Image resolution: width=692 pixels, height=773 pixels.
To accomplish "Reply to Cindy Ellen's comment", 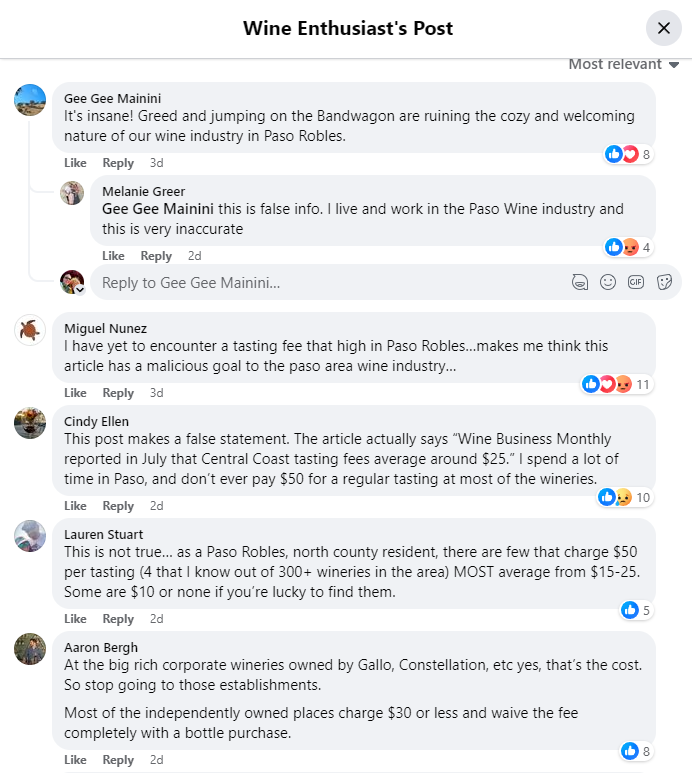I will pos(118,506).
